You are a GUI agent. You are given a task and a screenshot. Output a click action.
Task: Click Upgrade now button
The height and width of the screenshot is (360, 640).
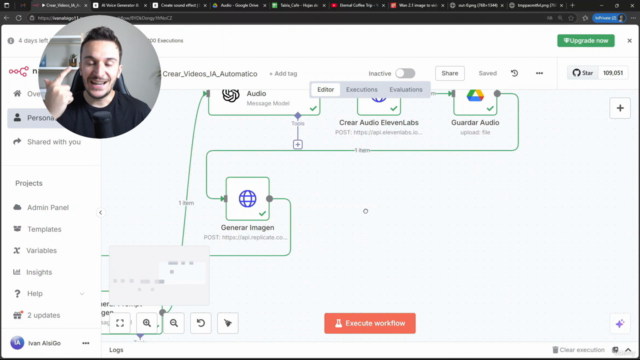586,41
